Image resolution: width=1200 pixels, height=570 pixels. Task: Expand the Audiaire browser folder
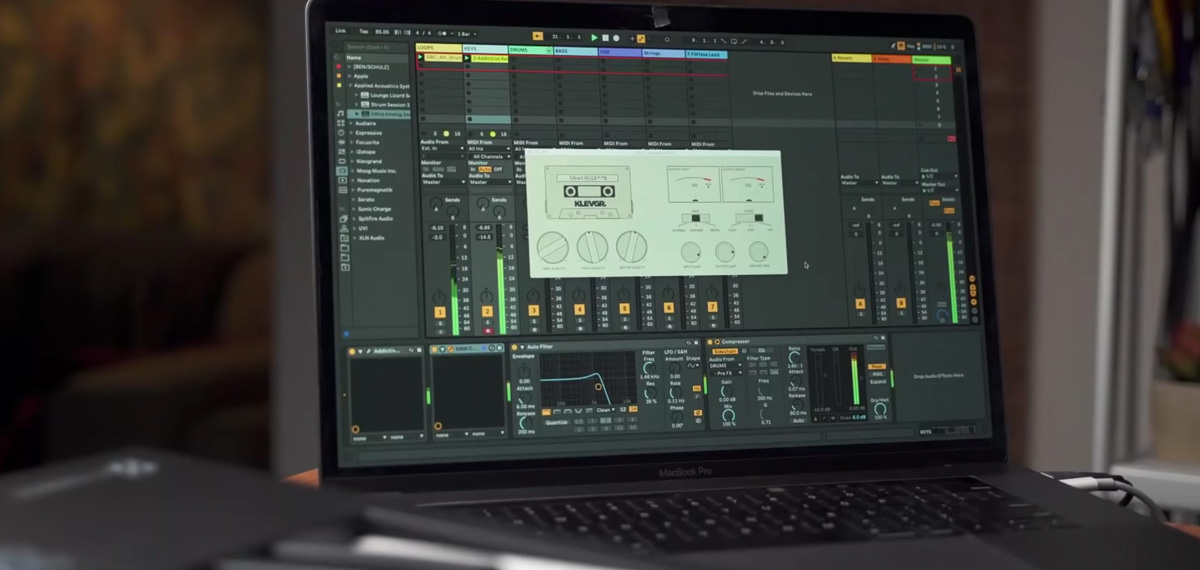351,124
